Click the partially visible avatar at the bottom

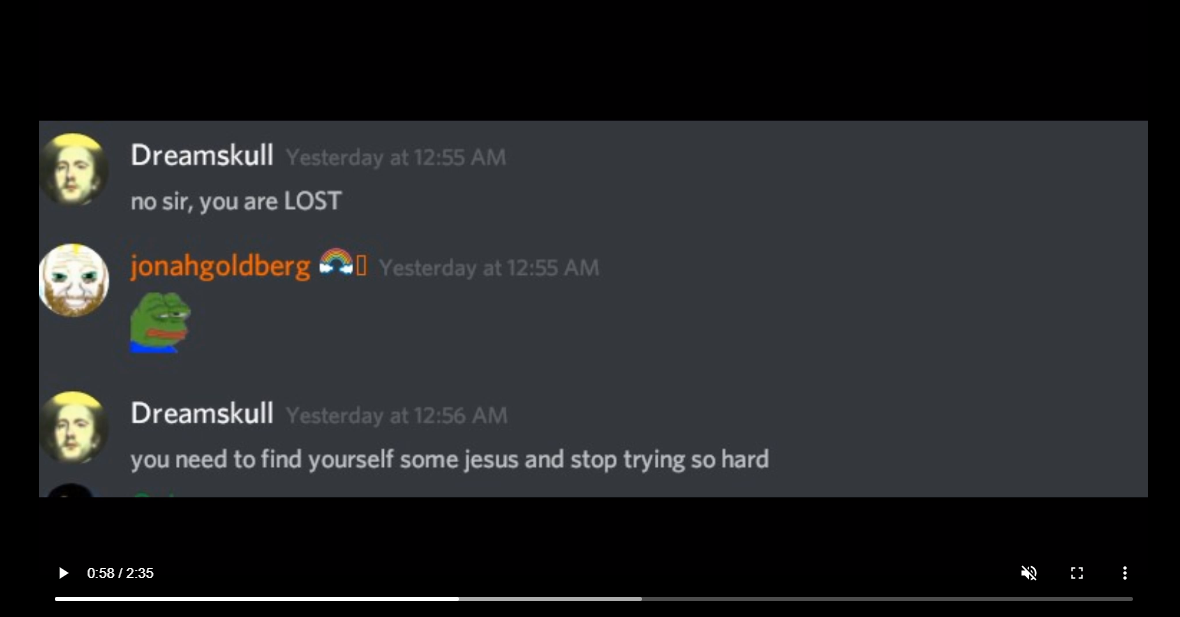(x=71, y=491)
